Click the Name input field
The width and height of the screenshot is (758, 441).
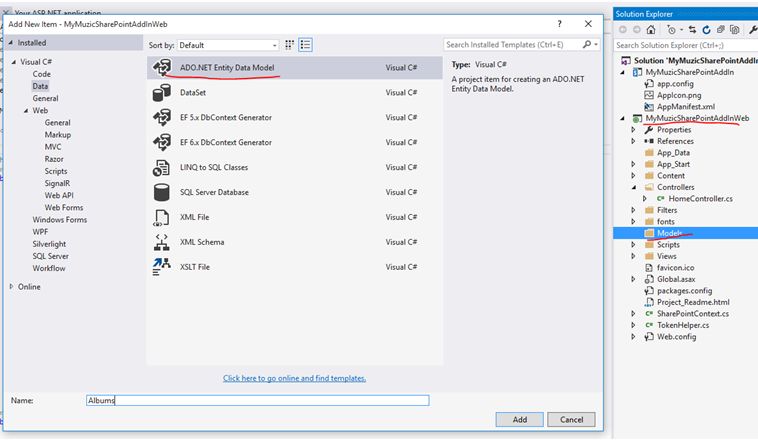tap(258, 400)
